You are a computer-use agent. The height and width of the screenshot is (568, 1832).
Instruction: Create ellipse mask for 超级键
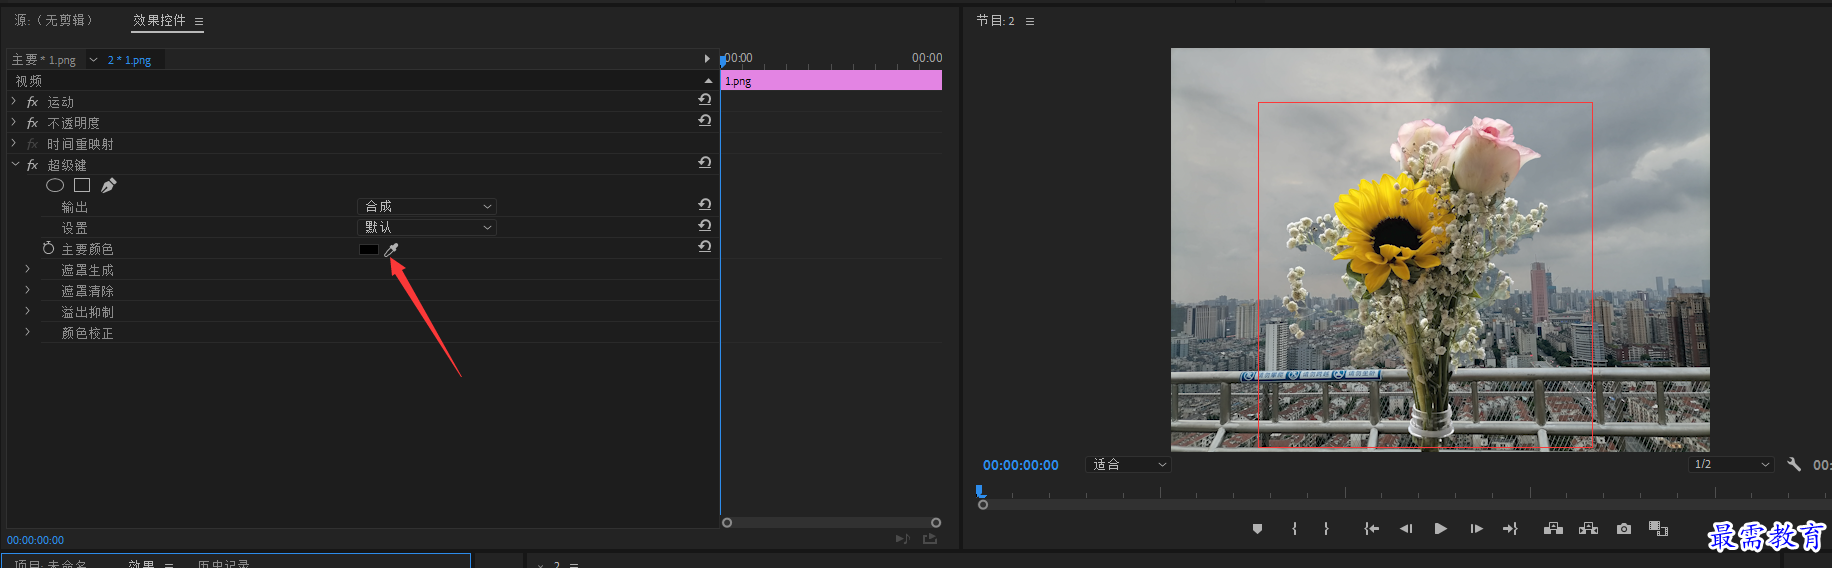tap(55, 185)
